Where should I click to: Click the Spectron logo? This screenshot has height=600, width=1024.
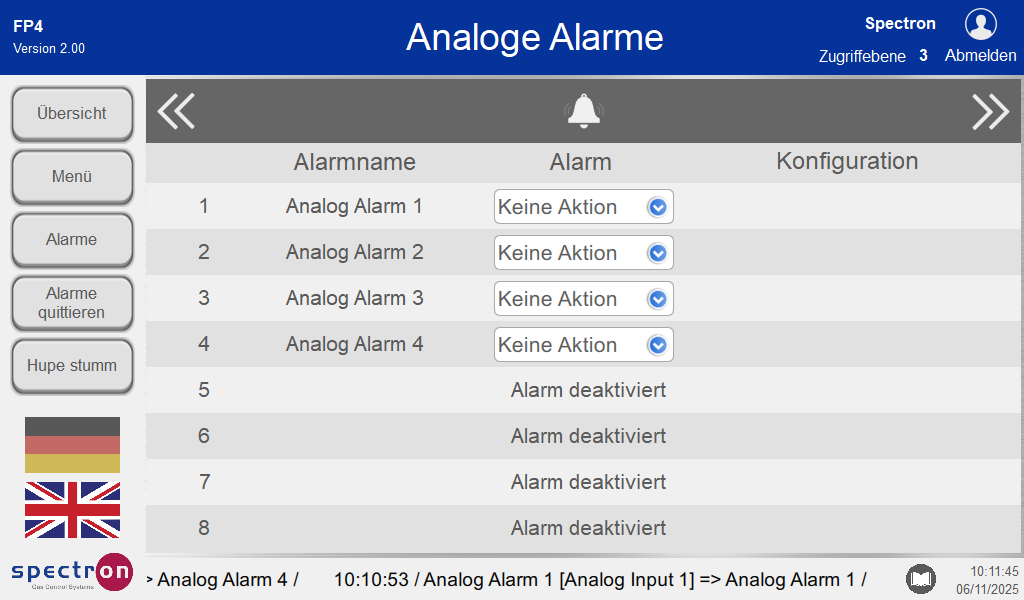click(x=72, y=572)
